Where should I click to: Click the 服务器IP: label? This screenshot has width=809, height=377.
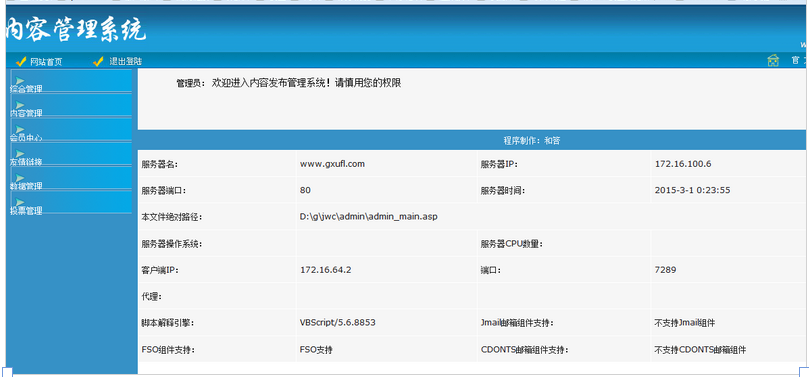point(499,165)
